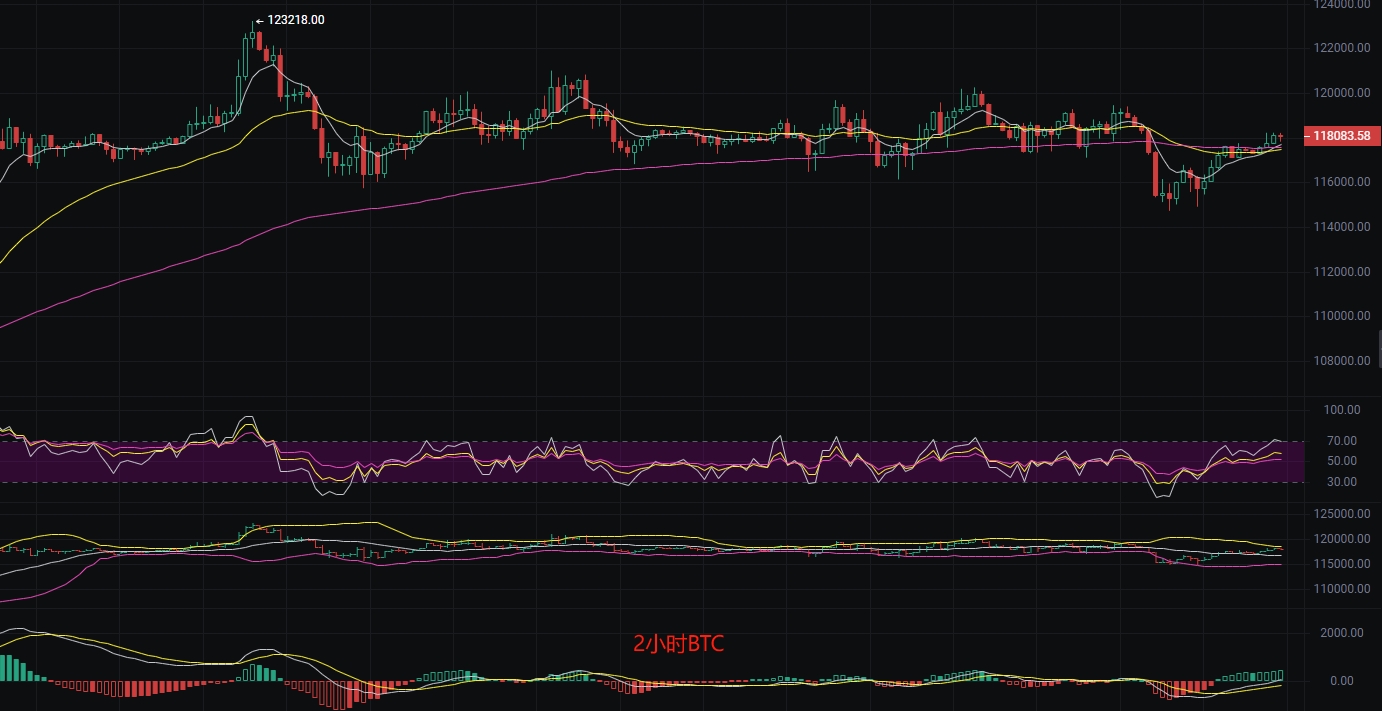The image size is (1382, 711).
Task: Click the 115000.00 label in the Bollinger panel
Action: pos(1342,564)
